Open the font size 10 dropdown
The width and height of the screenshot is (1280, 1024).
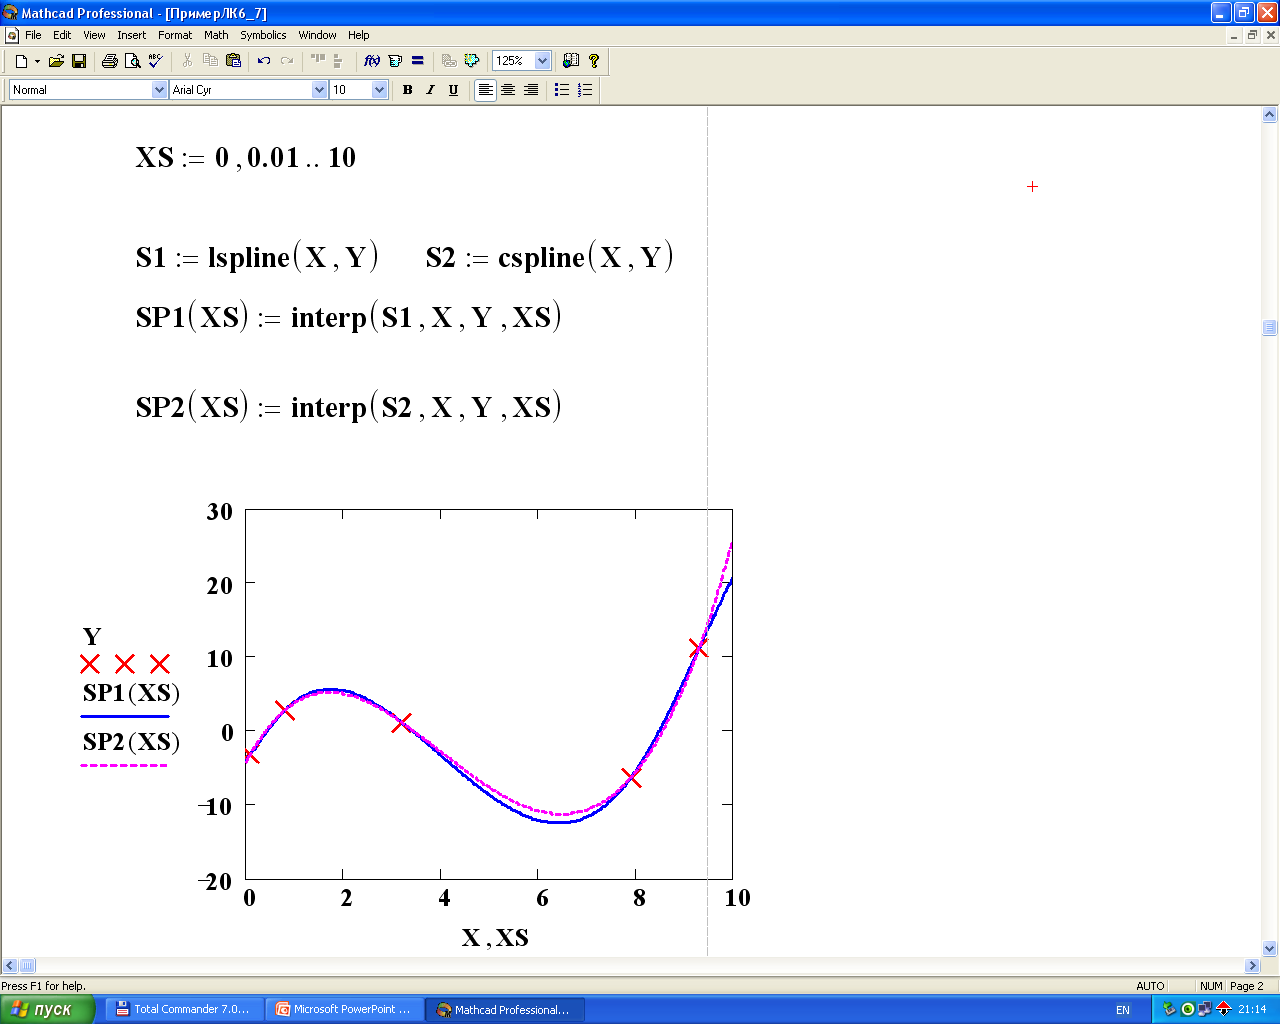[x=379, y=90]
